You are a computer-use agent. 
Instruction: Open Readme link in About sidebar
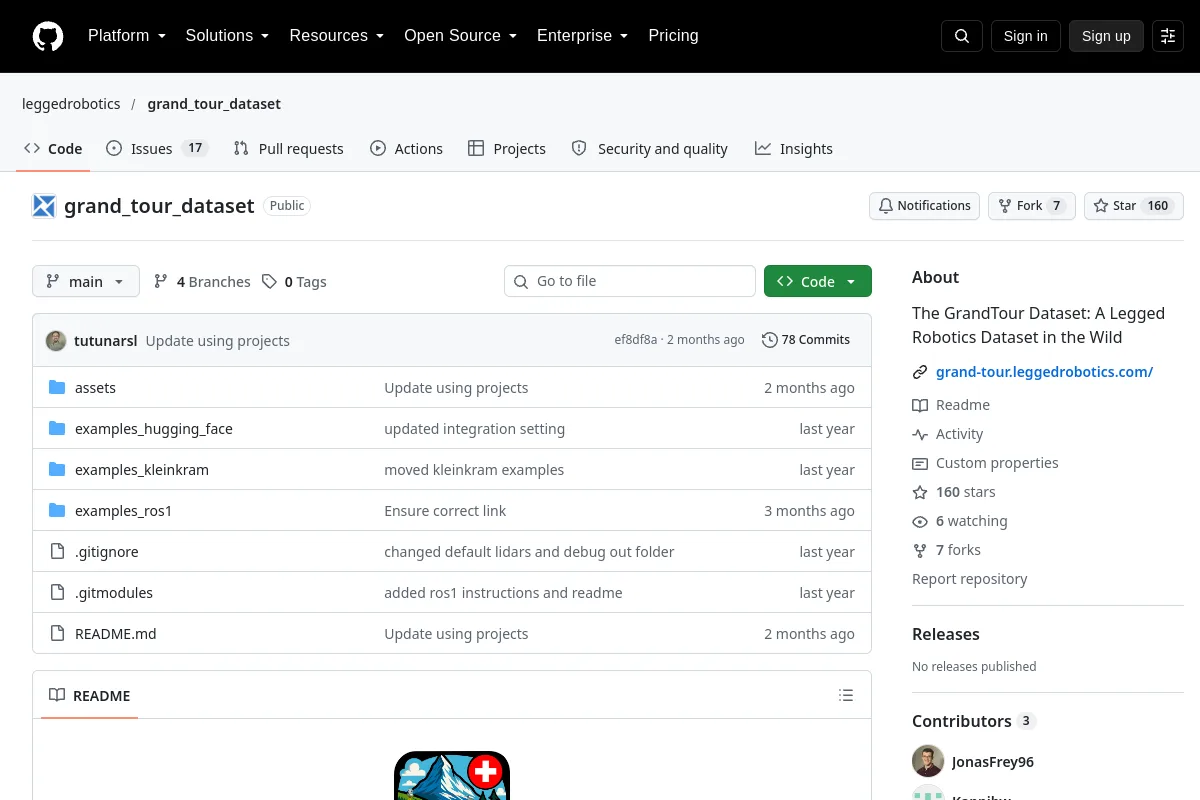click(x=951, y=405)
